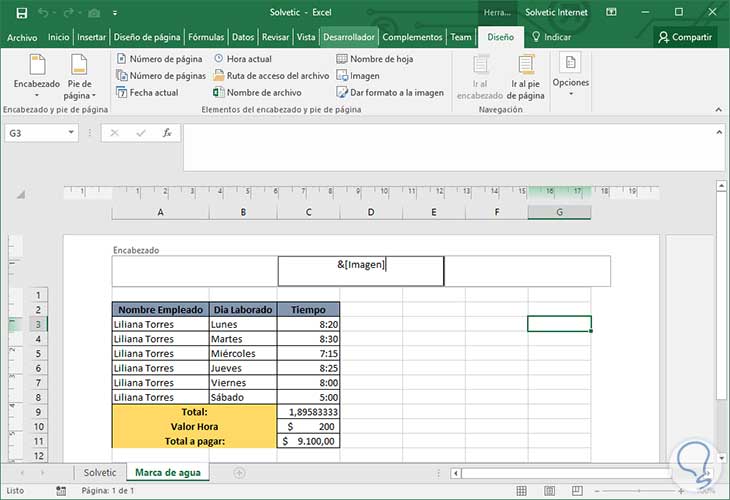The image size is (730, 500).
Task: Click the Compartir button
Action: (685, 37)
